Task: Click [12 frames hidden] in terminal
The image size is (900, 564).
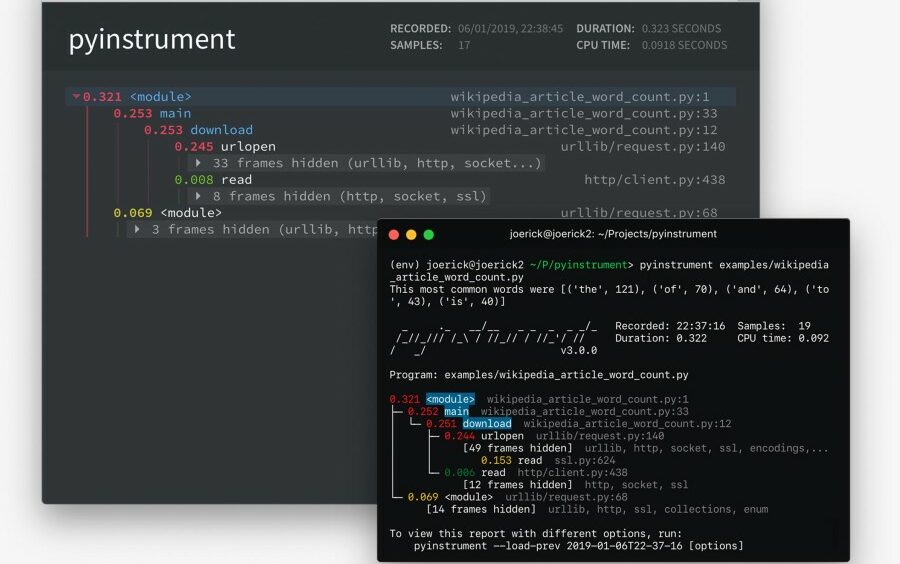Action: click(517, 485)
